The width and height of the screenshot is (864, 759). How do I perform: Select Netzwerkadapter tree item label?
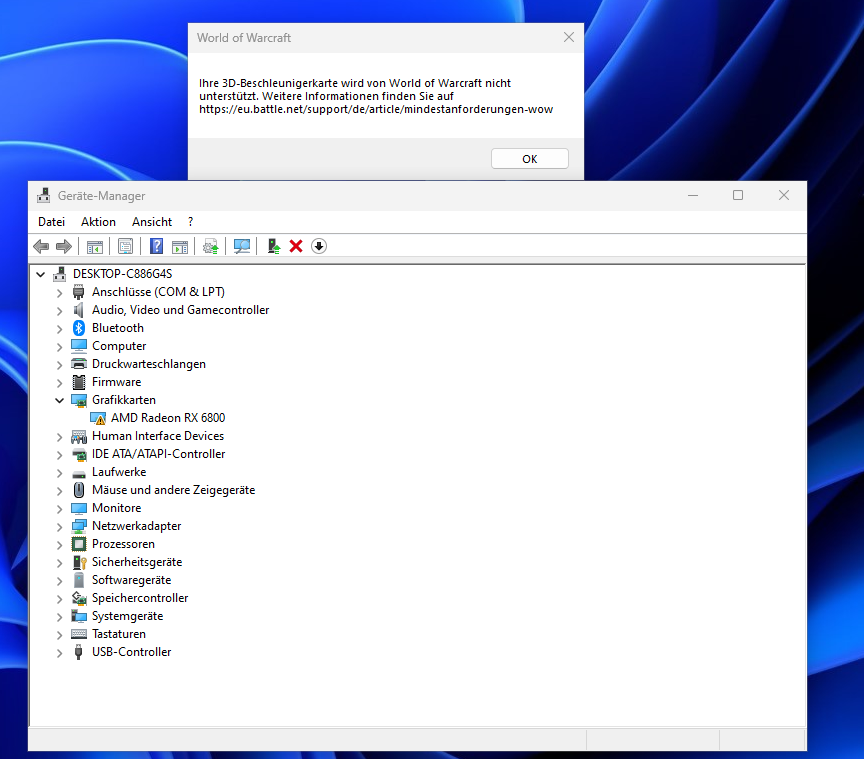(x=137, y=526)
